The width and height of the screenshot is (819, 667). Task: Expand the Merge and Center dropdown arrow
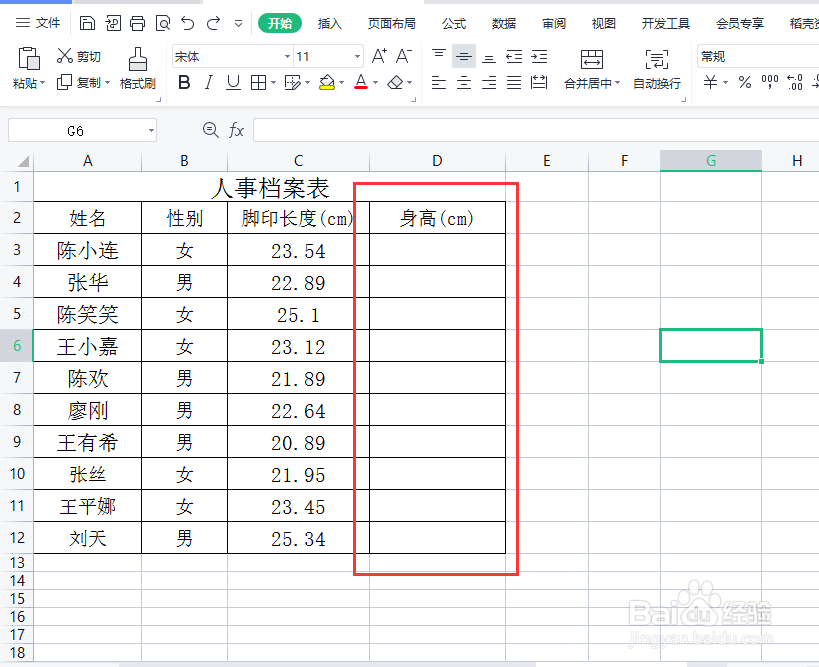click(x=617, y=83)
